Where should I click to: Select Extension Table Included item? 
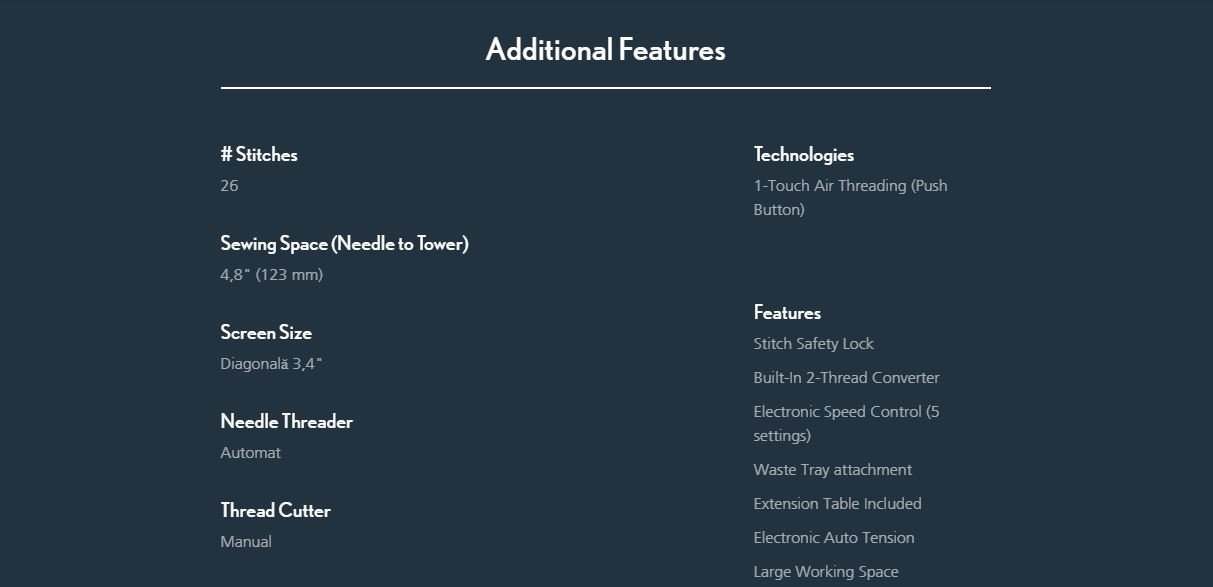click(x=838, y=504)
